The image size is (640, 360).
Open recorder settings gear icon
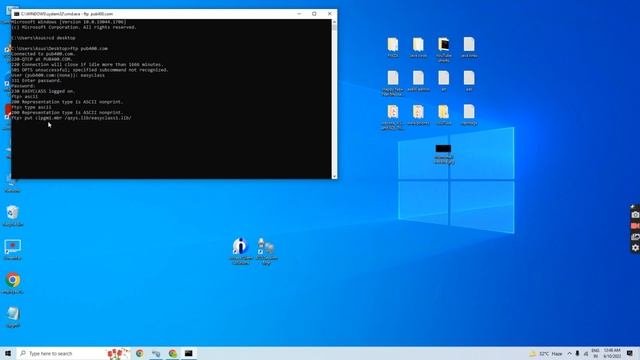point(635,248)
